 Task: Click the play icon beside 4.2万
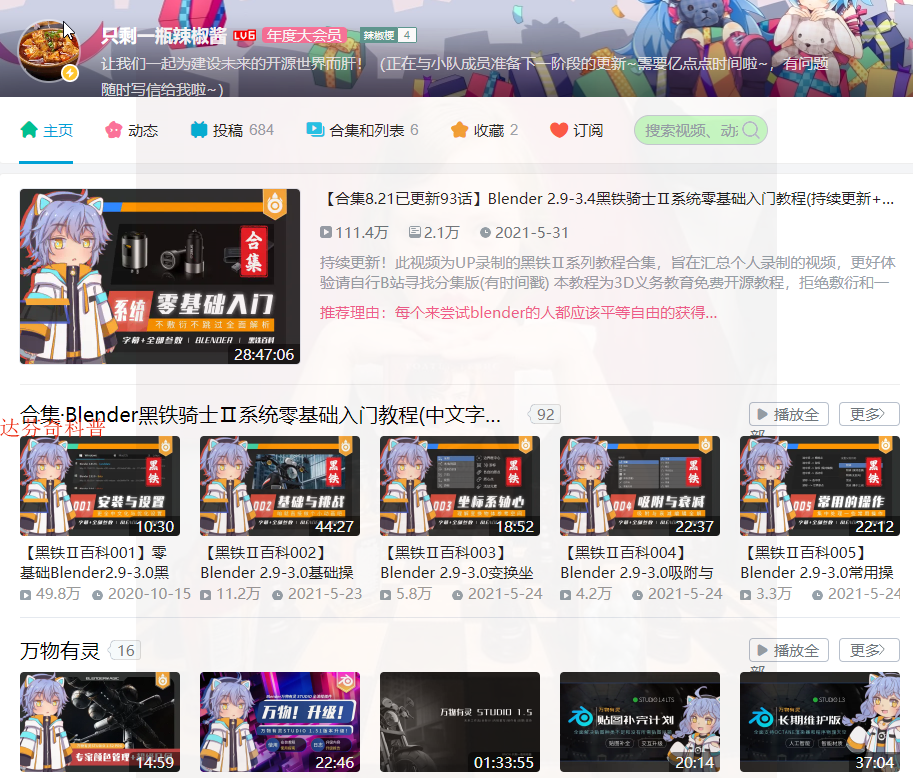click(x=565, y=595)
